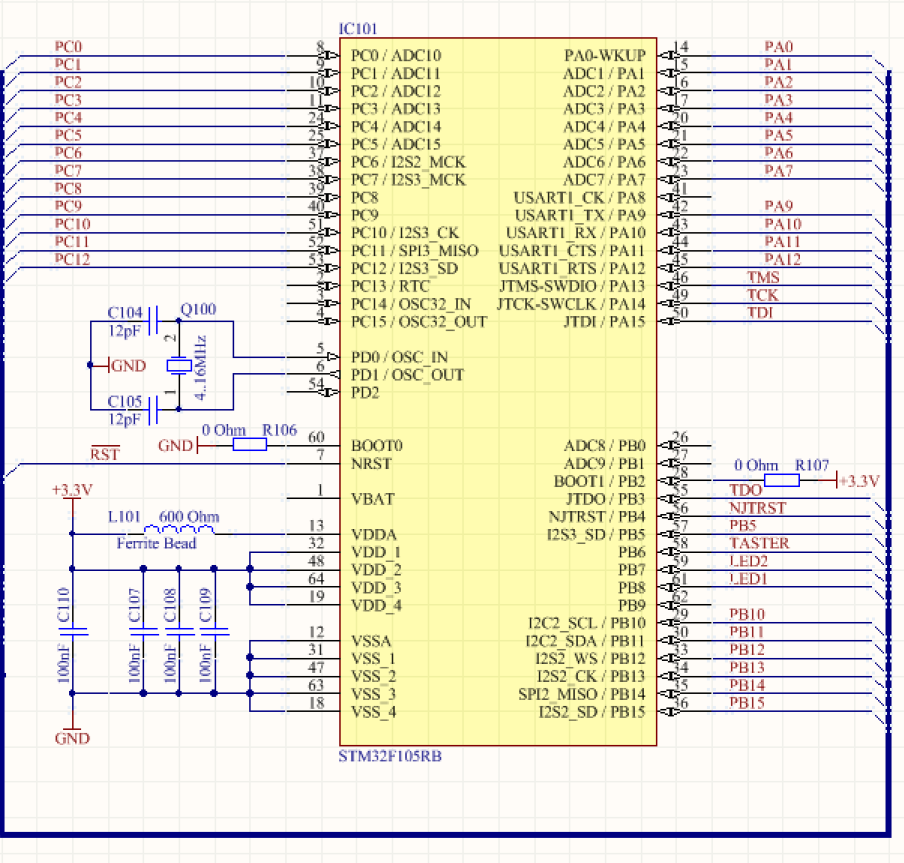Select capacitor C109 symbol
The width and height of the screenshot is (904, 863).
tap(214, 631)
